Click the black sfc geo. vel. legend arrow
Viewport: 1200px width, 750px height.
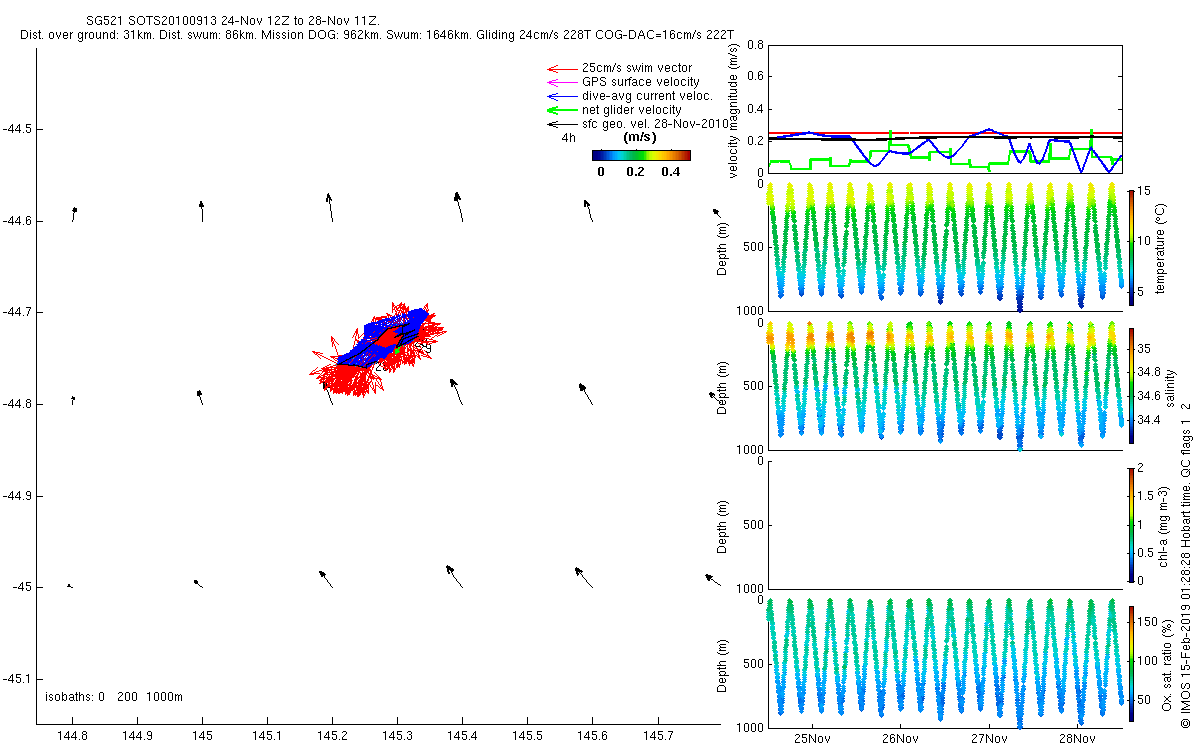pyautogui.click(x=561, y=124)
